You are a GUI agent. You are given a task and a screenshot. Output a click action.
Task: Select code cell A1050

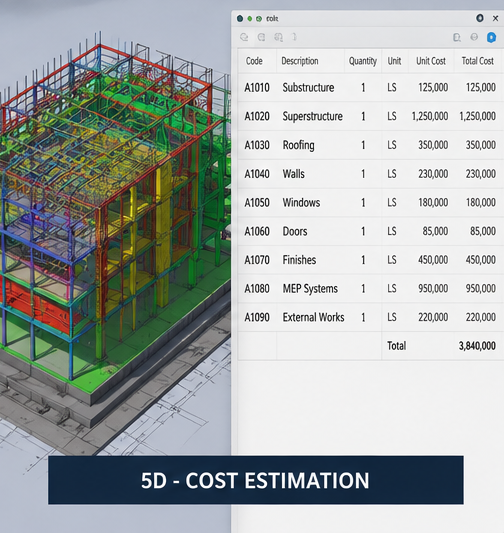pos(257,203)
